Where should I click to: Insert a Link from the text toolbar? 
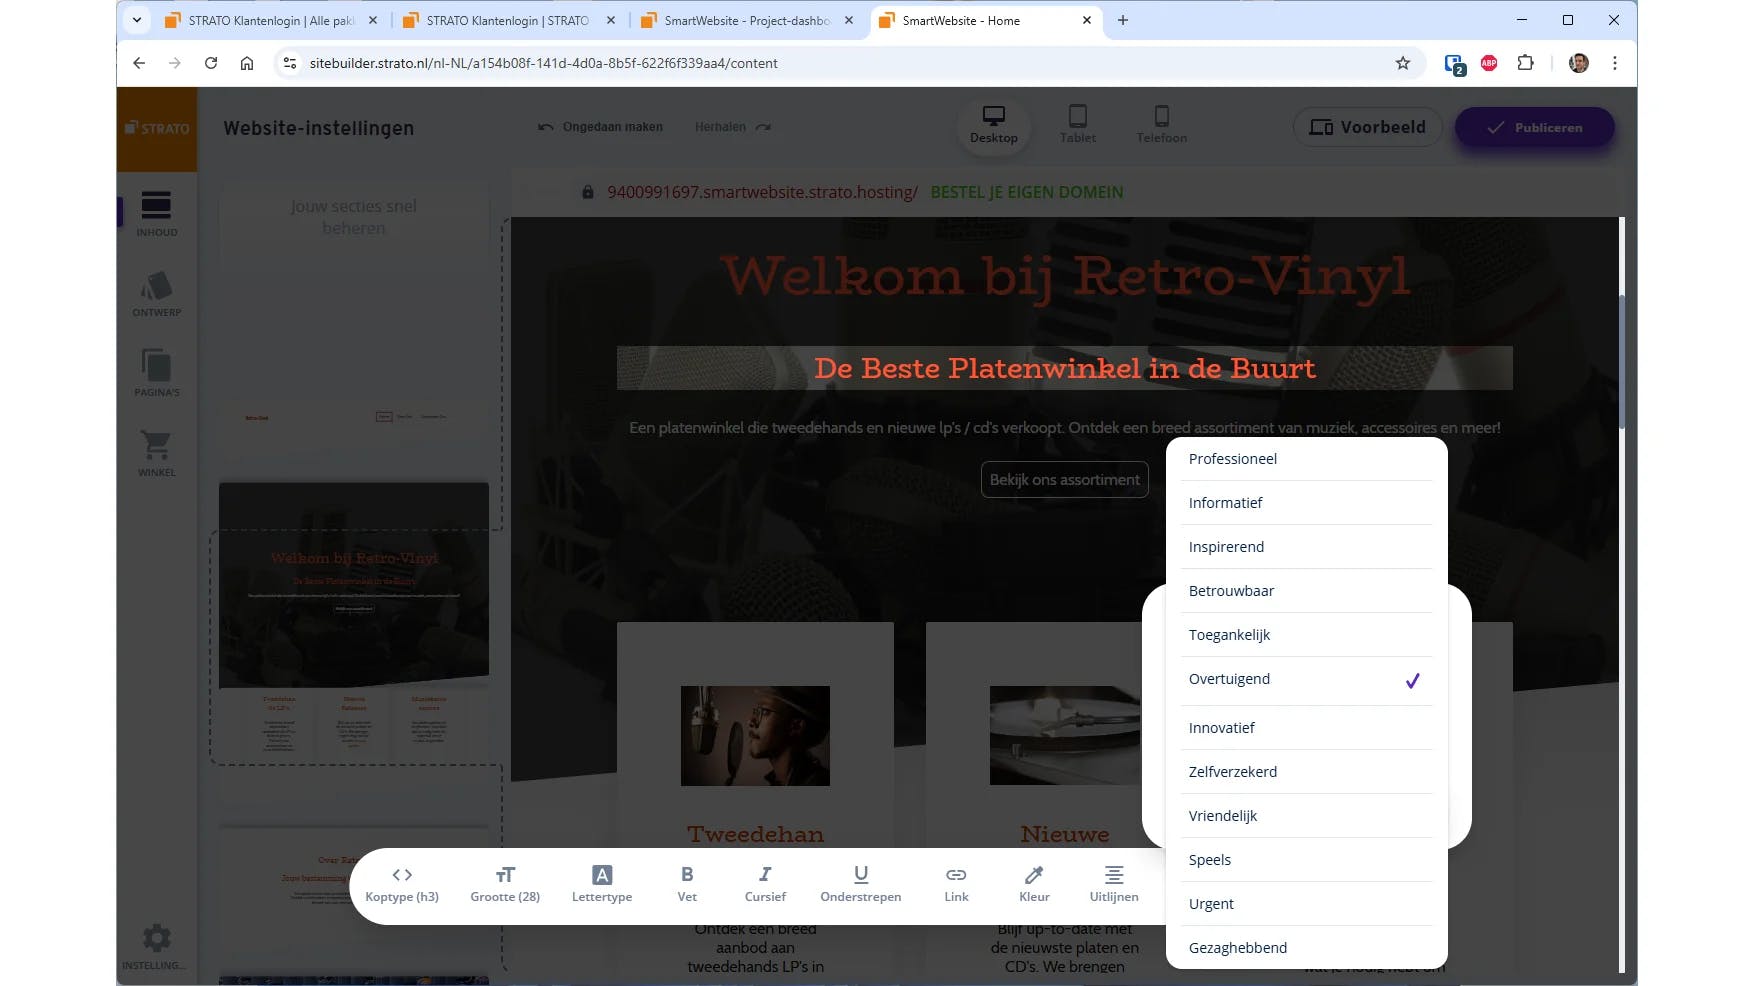point(956,884)
